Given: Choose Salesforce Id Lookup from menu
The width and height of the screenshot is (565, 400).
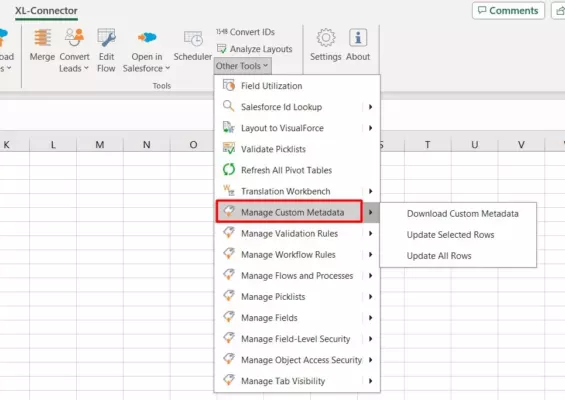Looking at the screenshot, I should click(297, 107).
